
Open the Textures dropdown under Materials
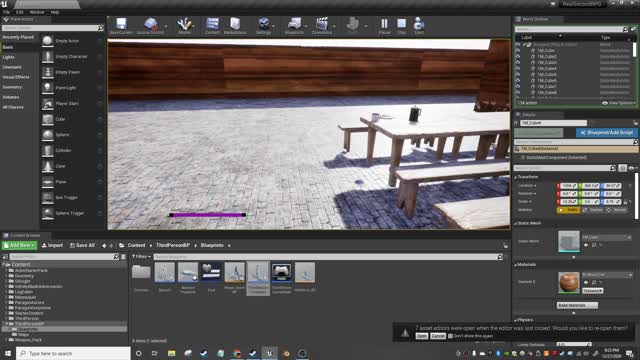(x=592, y=291)
